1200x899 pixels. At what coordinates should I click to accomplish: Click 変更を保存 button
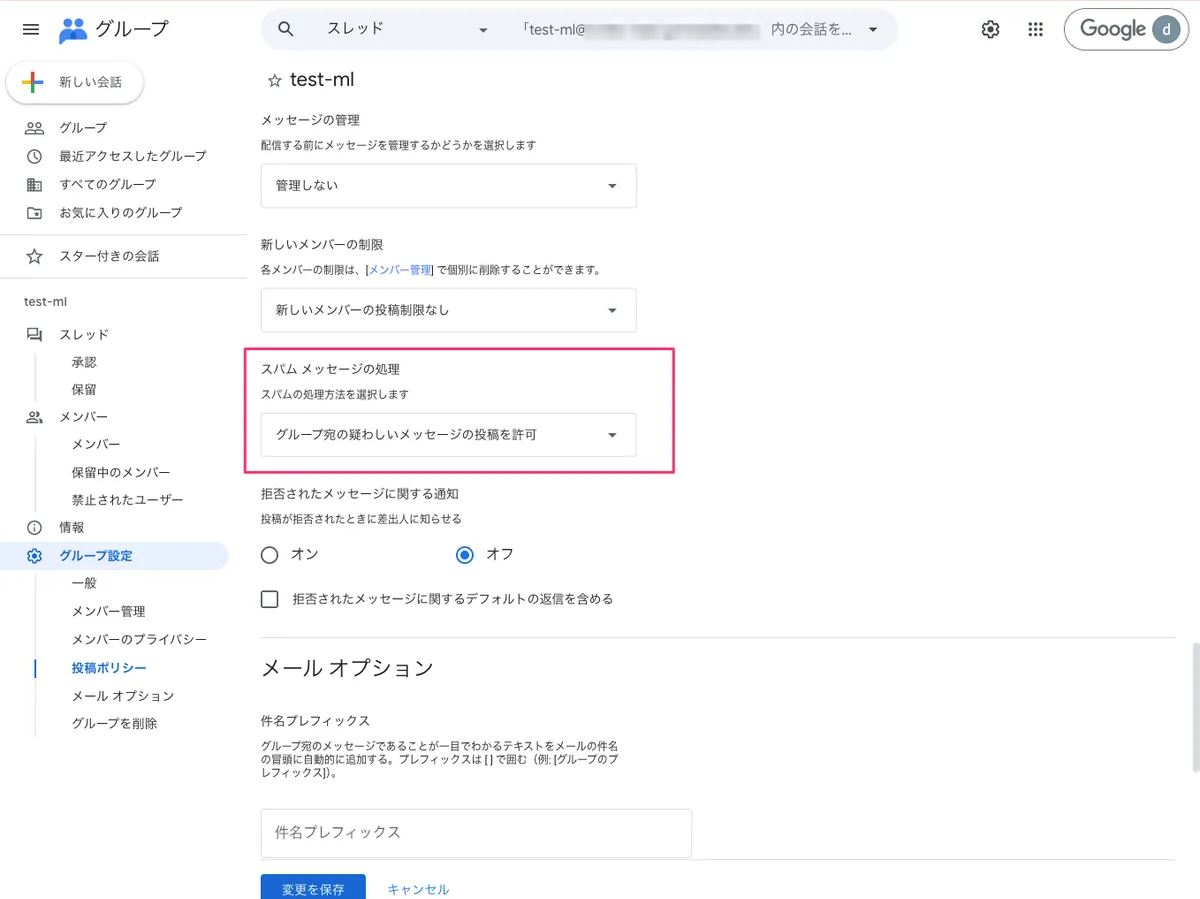313,888
